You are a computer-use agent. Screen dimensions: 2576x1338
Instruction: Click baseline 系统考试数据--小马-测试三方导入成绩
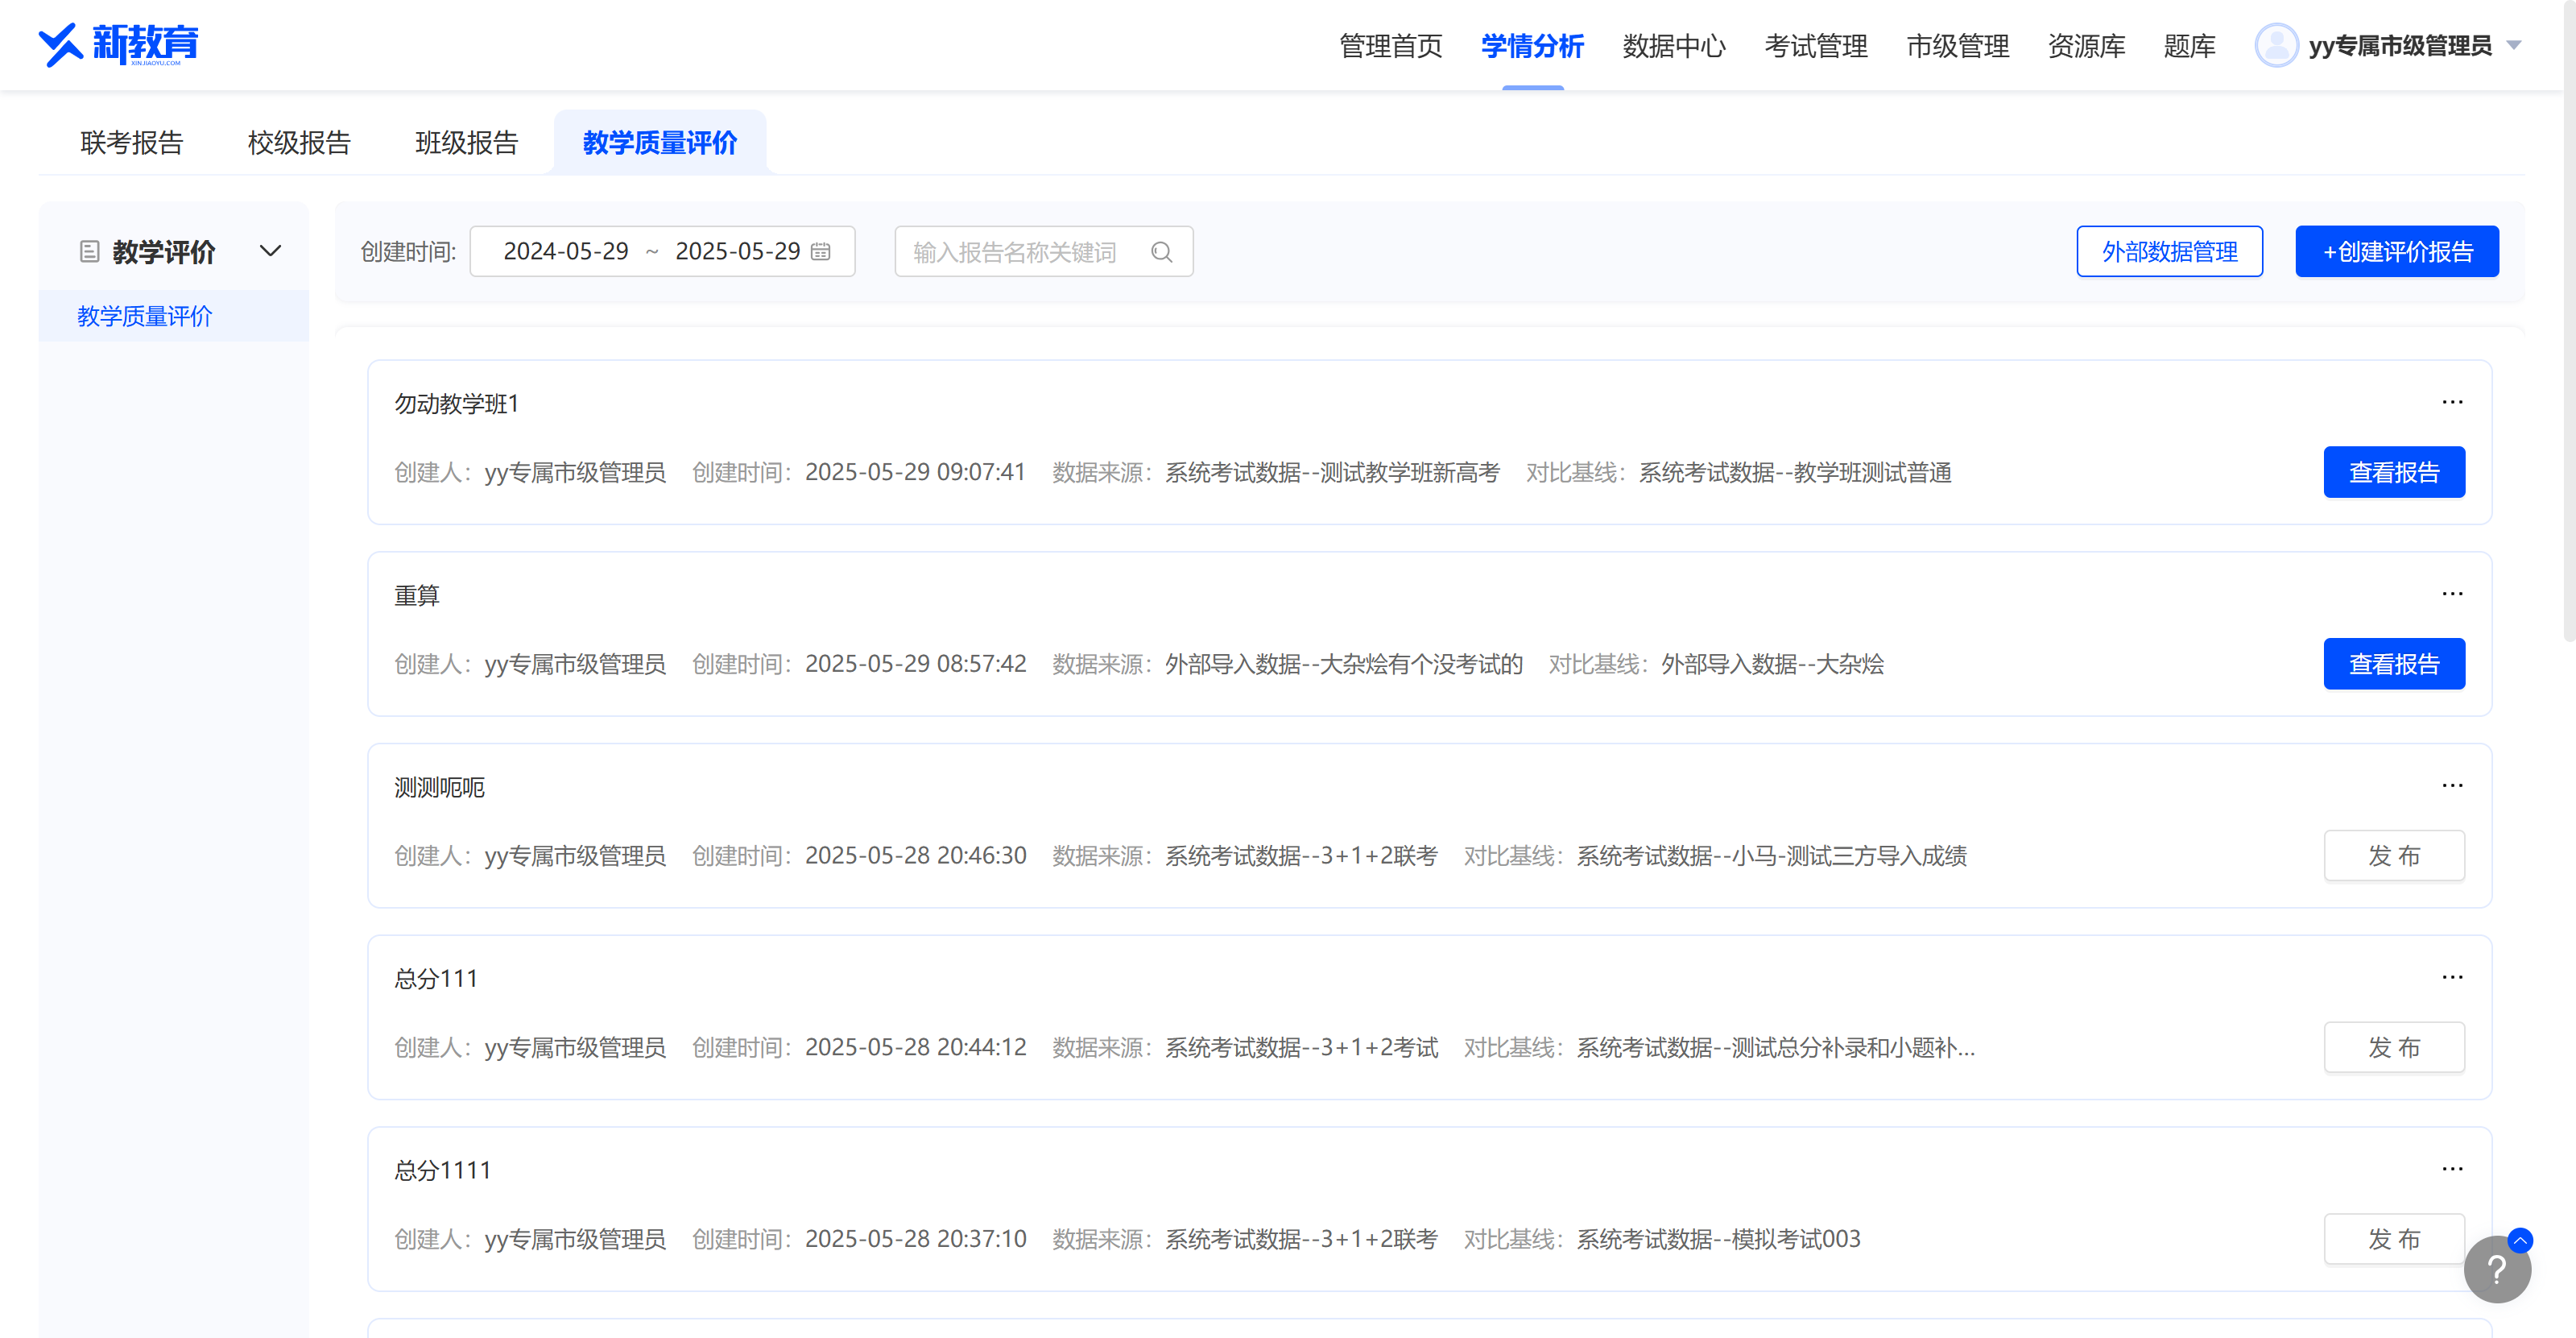point(1772,856)
